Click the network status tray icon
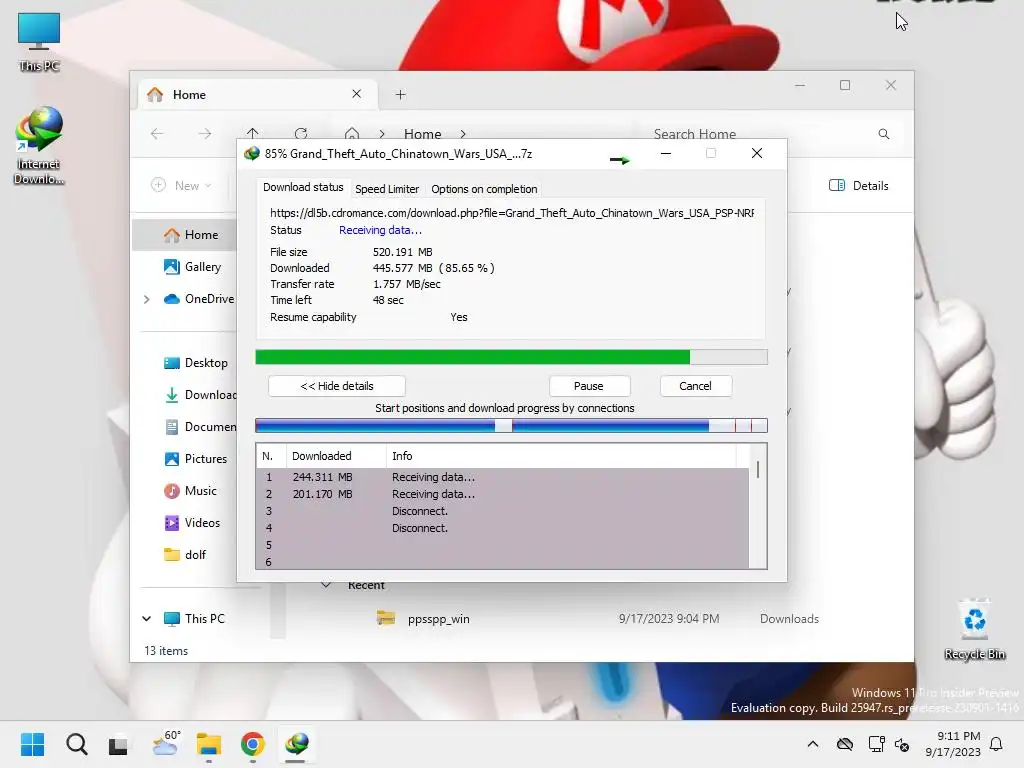This screenshot has width=1024, height=768. tap(876, 744)
